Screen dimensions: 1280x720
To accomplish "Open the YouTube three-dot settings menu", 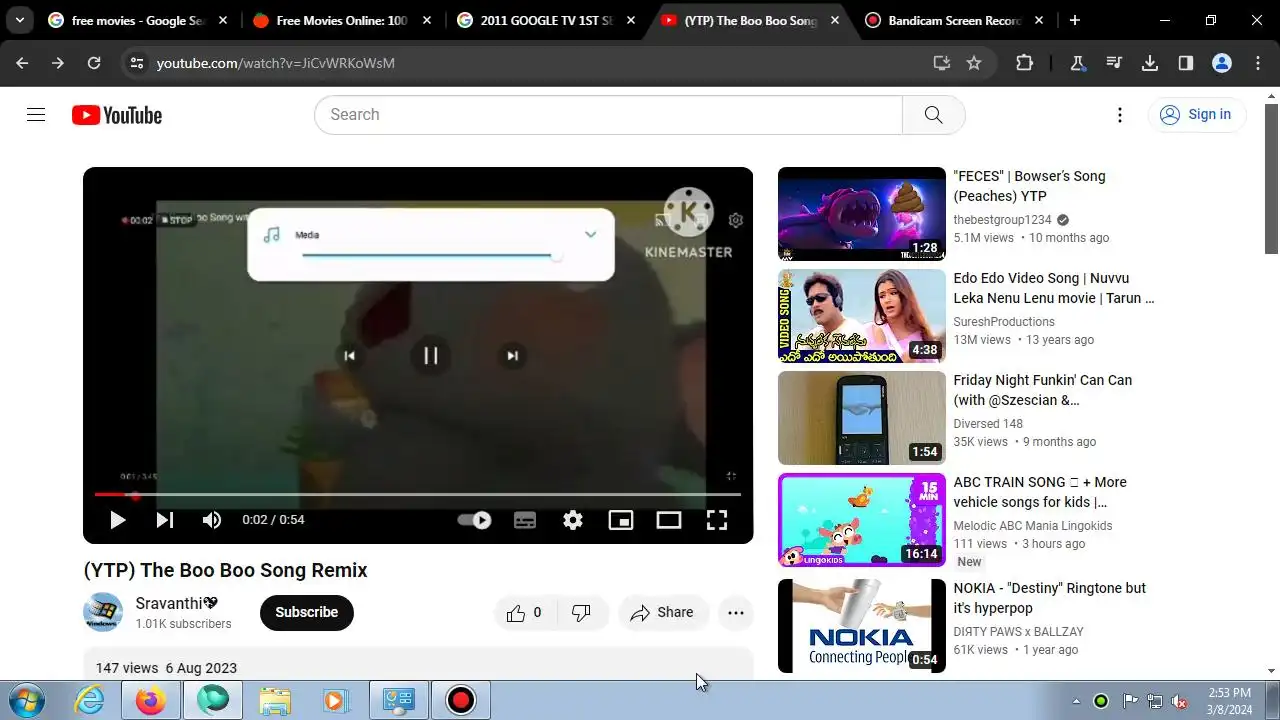I will click(1120, 115).
